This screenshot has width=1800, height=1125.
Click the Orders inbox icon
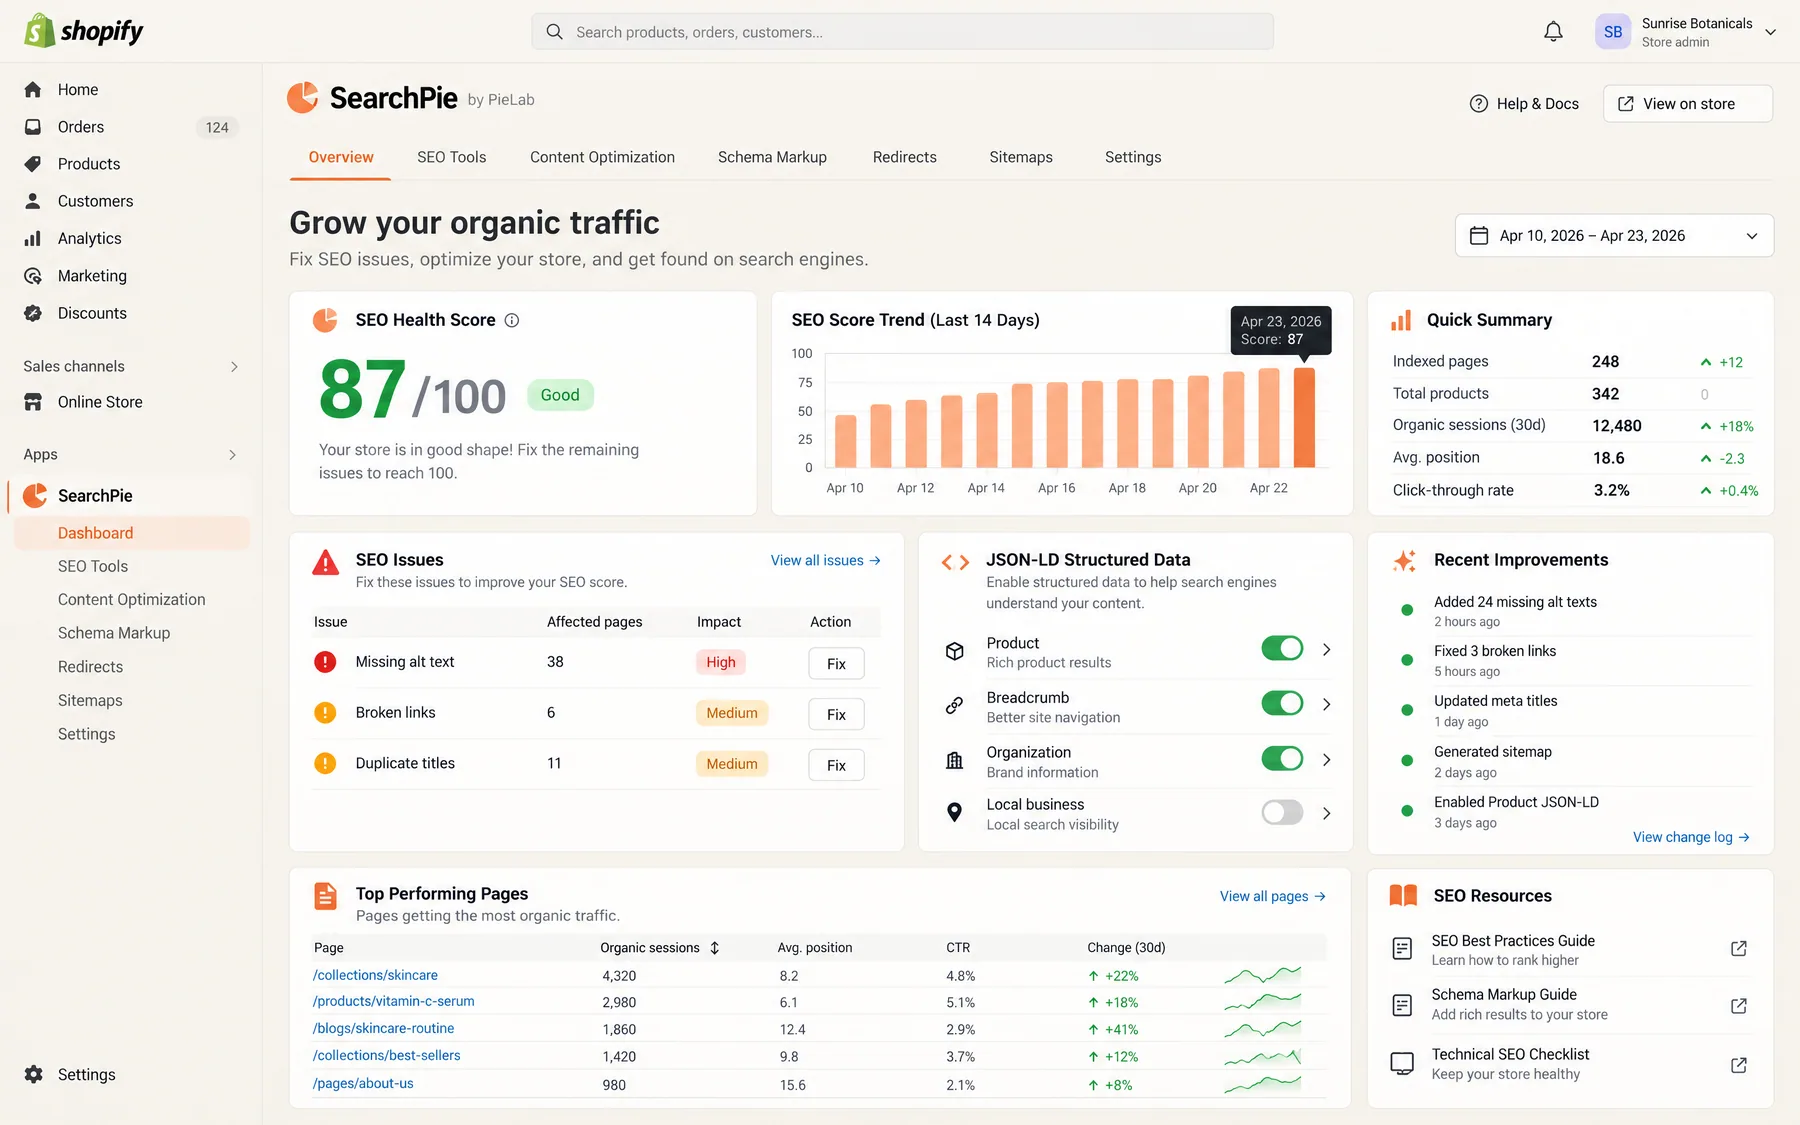coord(33,127)
